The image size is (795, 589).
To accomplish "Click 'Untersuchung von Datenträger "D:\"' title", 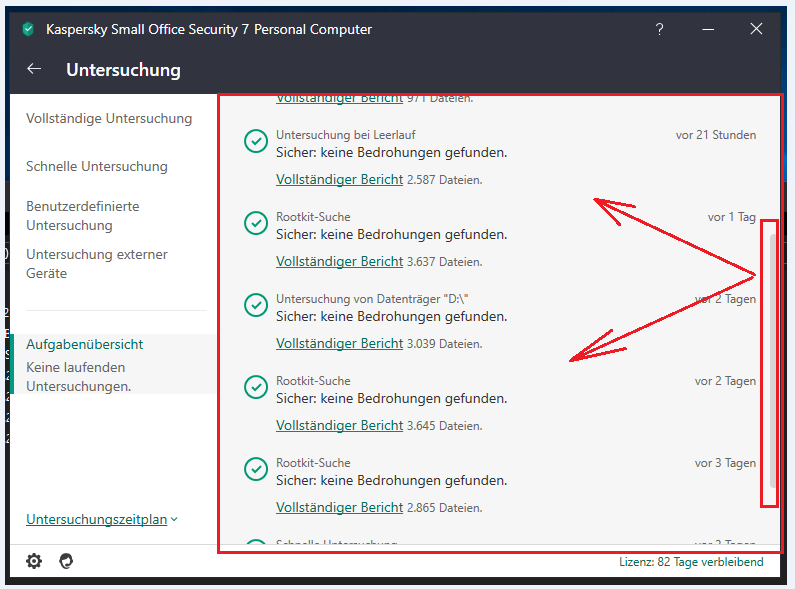I will click(372, 299).
